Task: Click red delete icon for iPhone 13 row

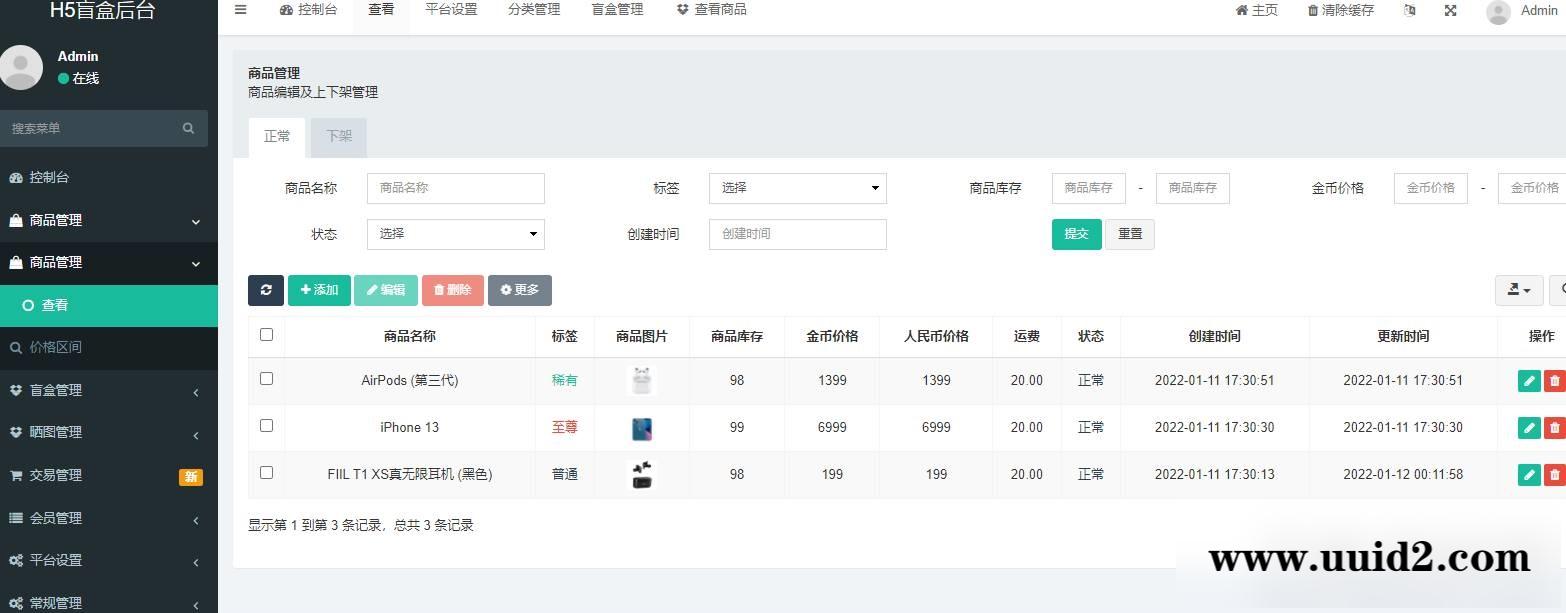Action: [x=1554, y=428]
